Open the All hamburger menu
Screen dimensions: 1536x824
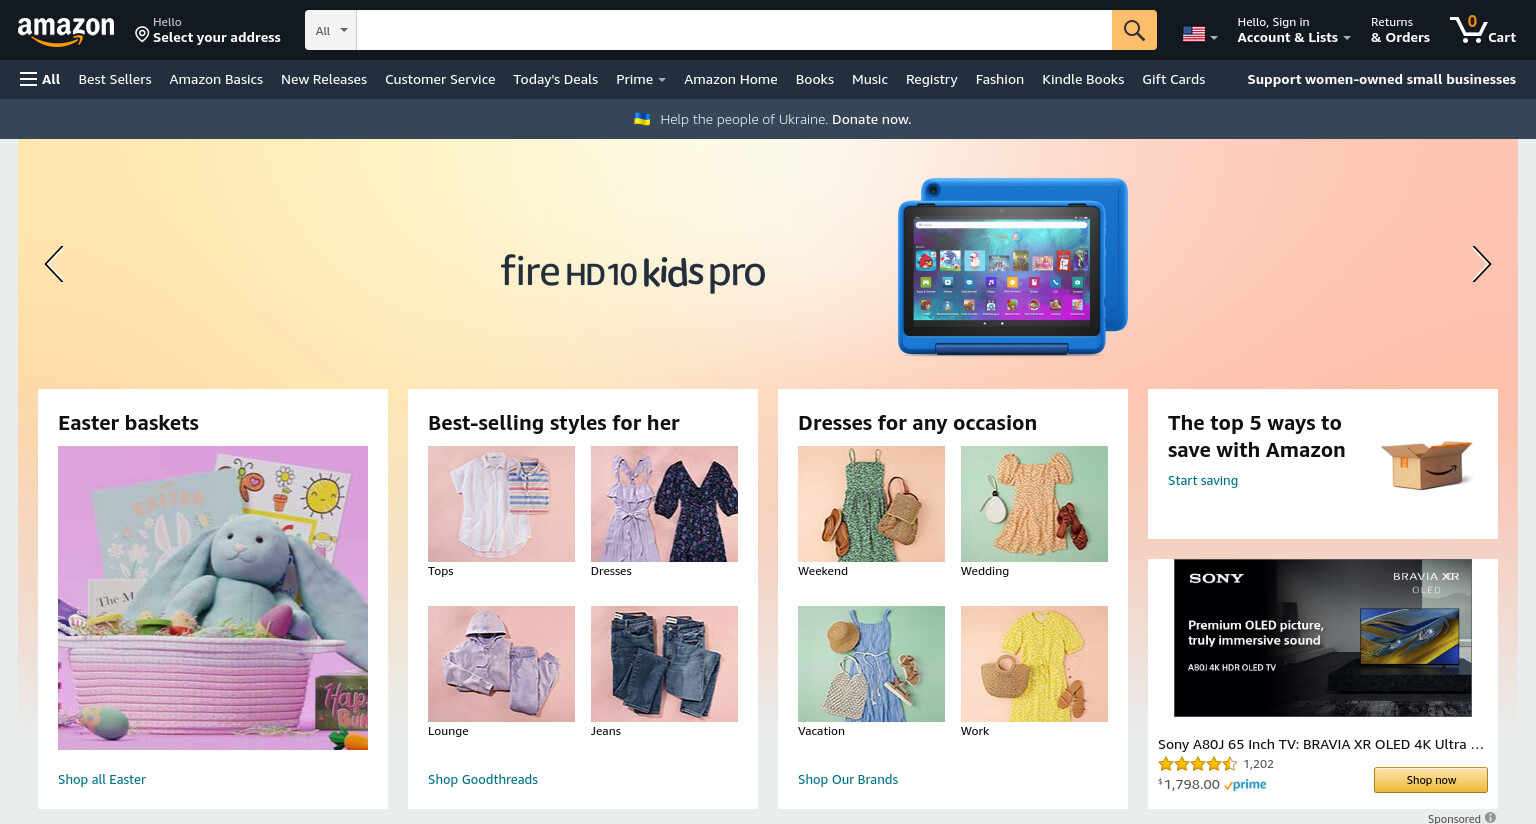pyautogui.click(x=40, y=79)
